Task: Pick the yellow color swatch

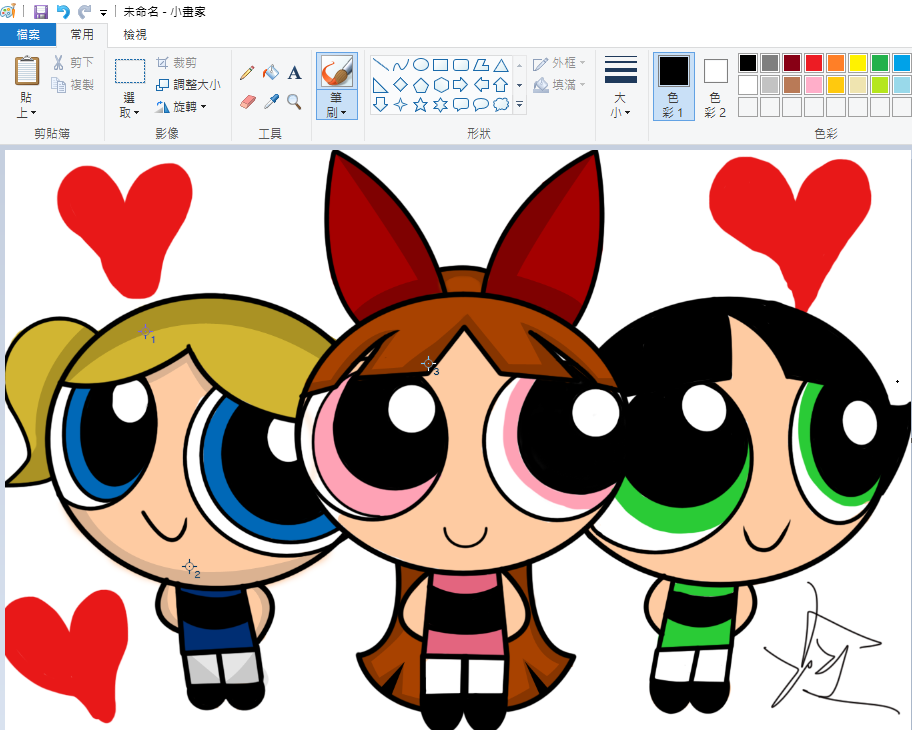Action: [858, 63]
